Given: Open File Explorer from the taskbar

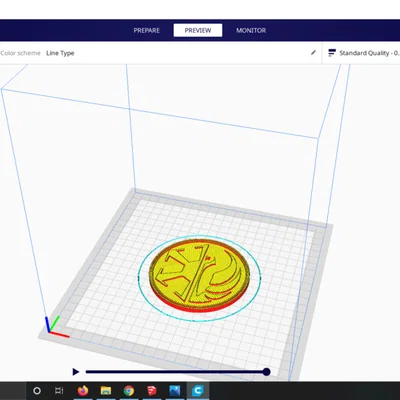Looking at the screenshot, I should tap(106, 390).
